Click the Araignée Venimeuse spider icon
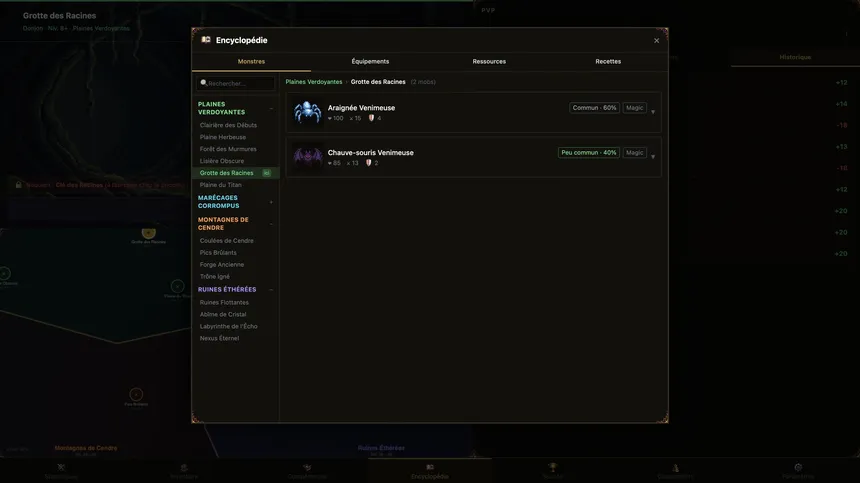 click(307, 112)
